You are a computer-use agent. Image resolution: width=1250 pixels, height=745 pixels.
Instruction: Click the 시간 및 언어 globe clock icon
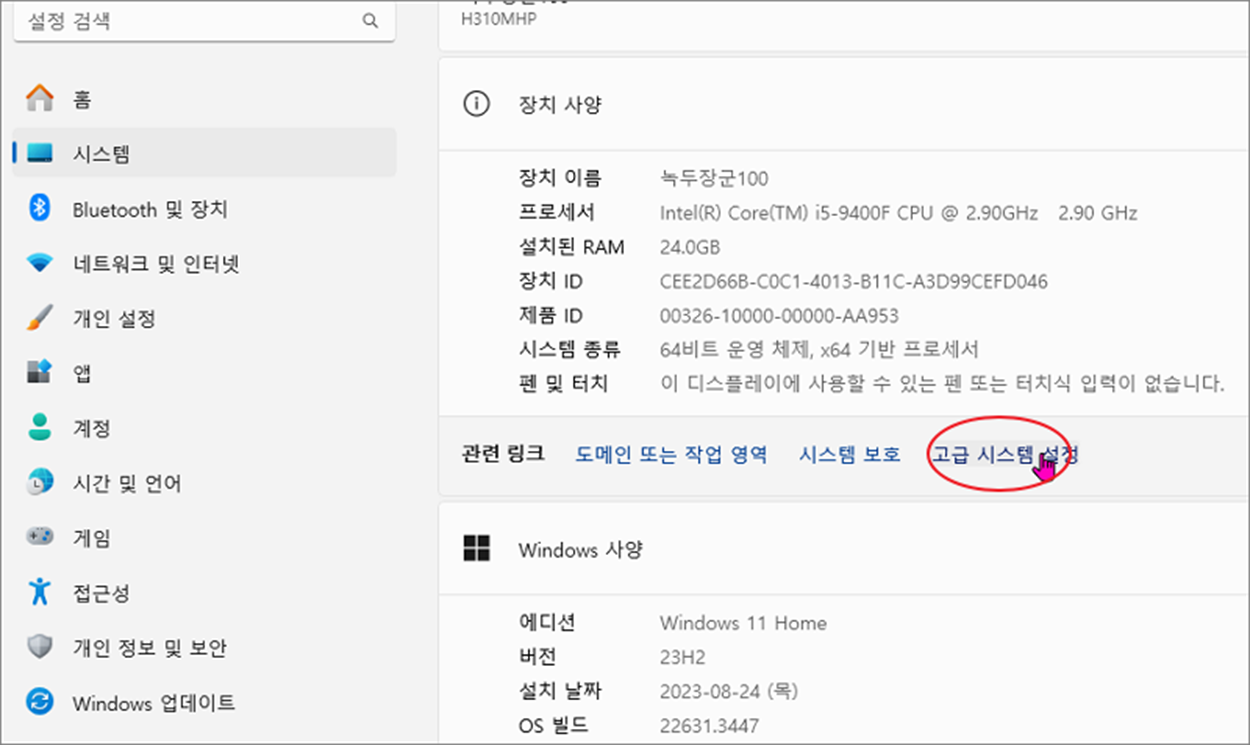click(40, 483)
